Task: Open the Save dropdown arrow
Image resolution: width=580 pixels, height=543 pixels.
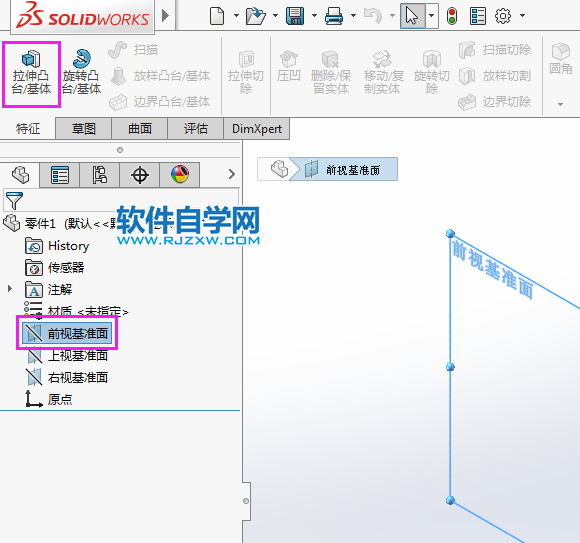Action: 314,16
